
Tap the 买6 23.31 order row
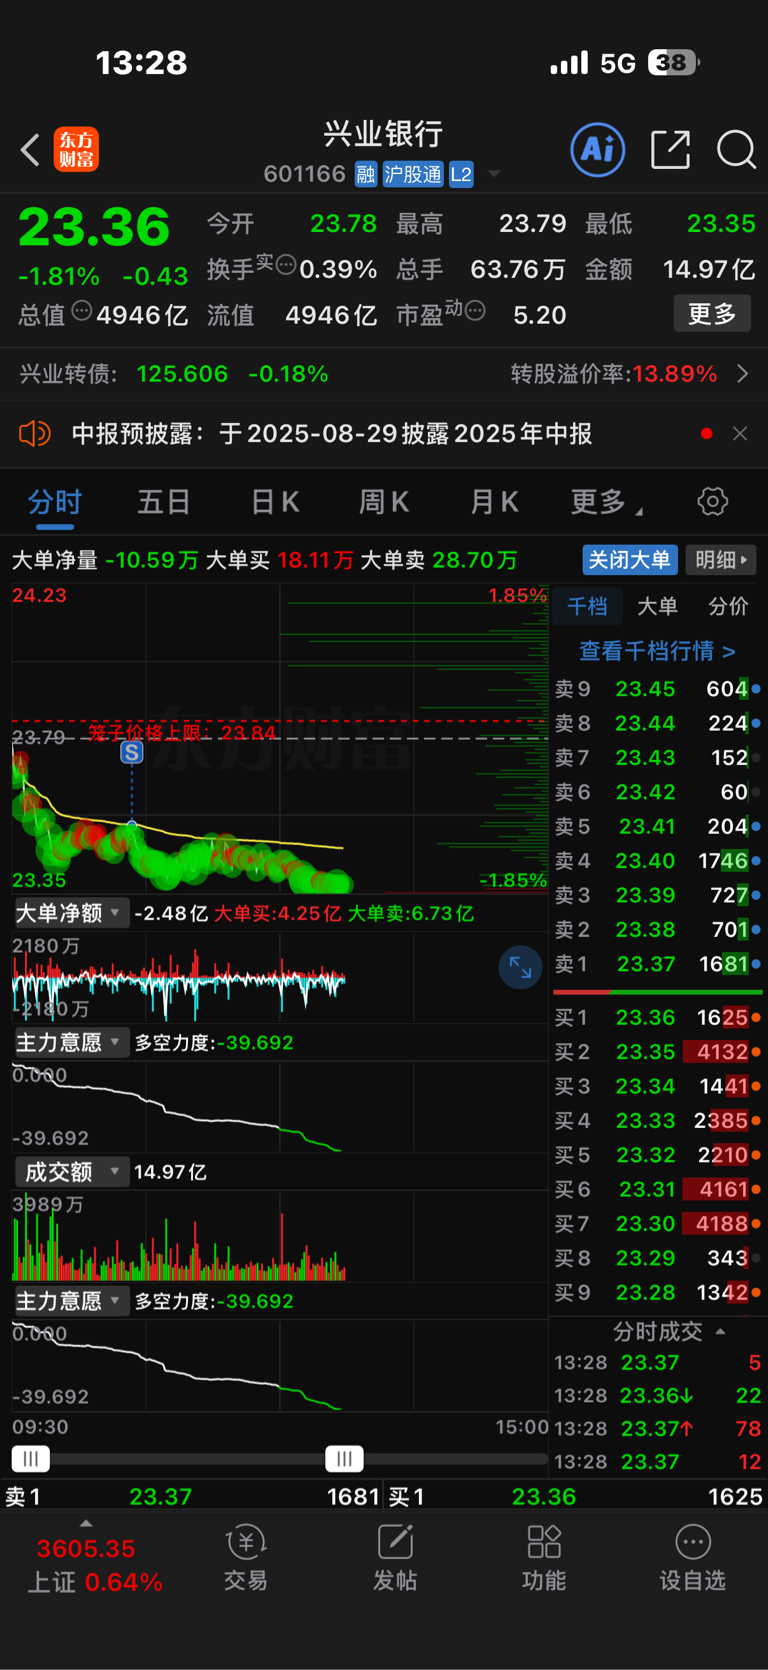point(657,1190)
